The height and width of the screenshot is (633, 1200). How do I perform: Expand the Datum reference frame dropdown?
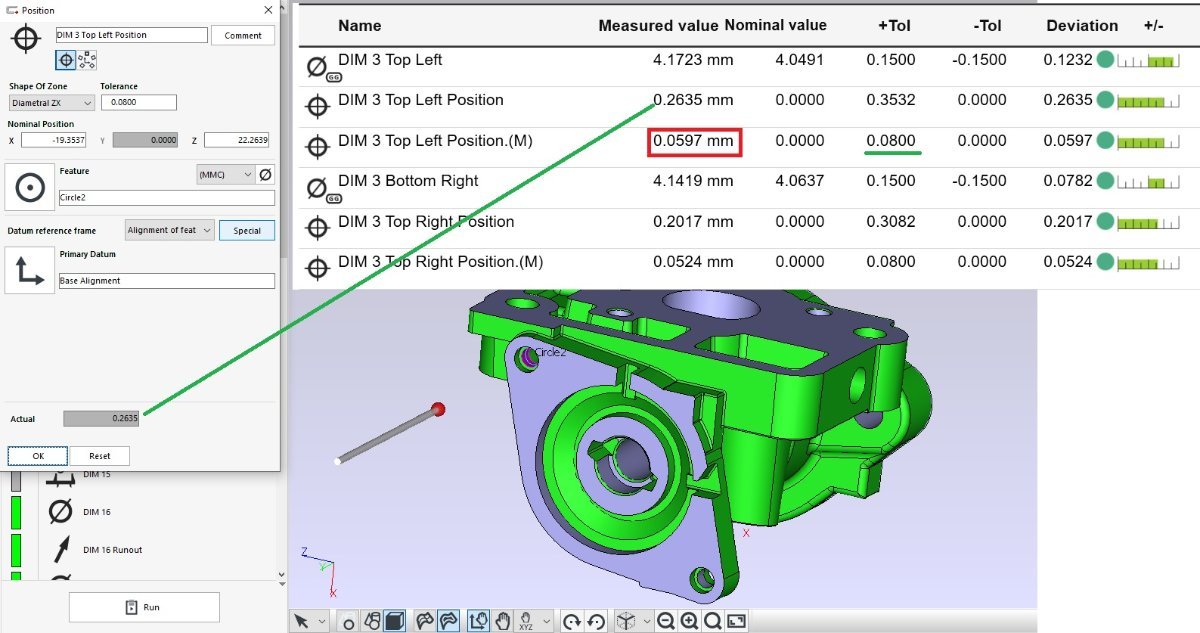click(170, 230)
